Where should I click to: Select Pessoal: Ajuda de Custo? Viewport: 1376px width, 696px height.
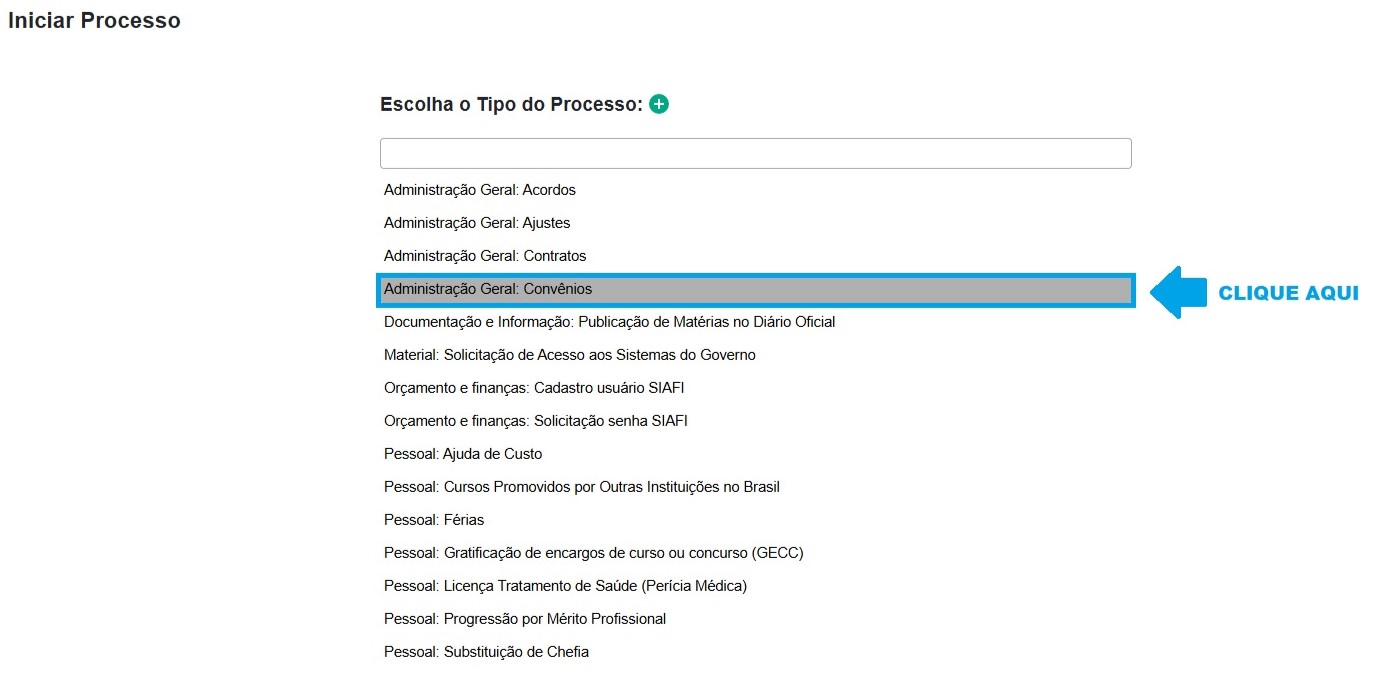pos(463,454)
